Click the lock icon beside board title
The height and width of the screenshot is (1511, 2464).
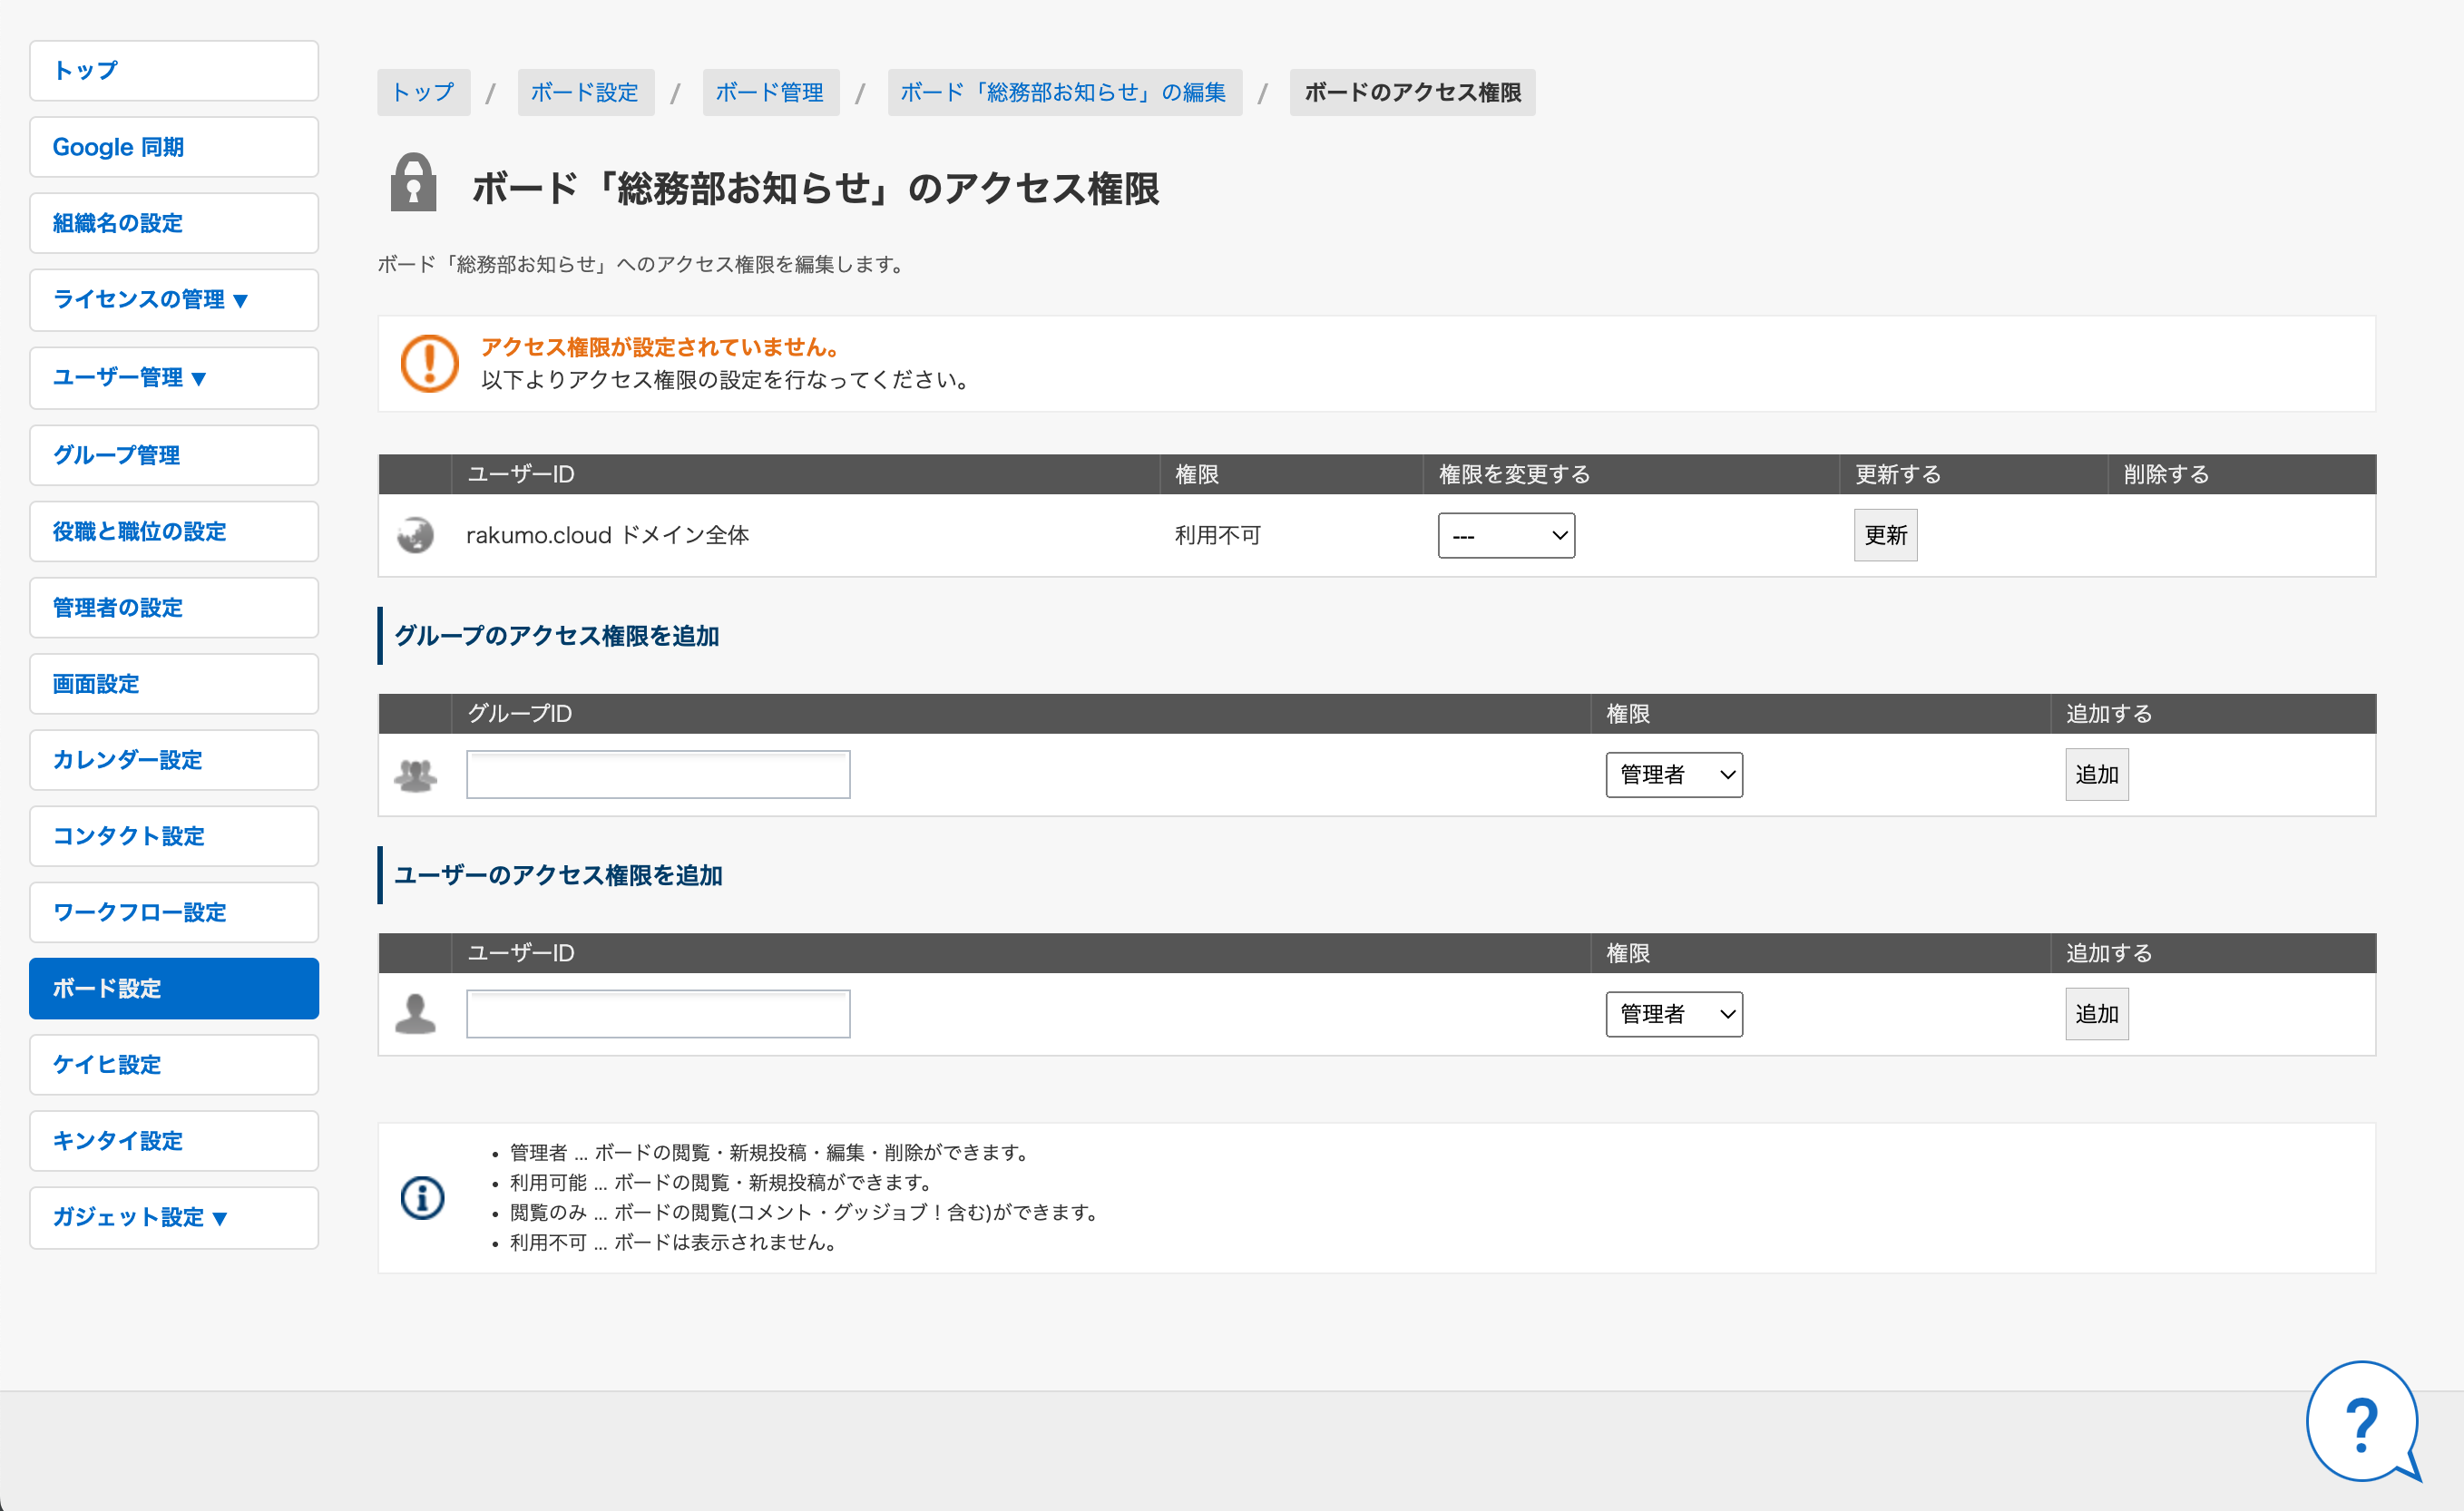point(413,183)
